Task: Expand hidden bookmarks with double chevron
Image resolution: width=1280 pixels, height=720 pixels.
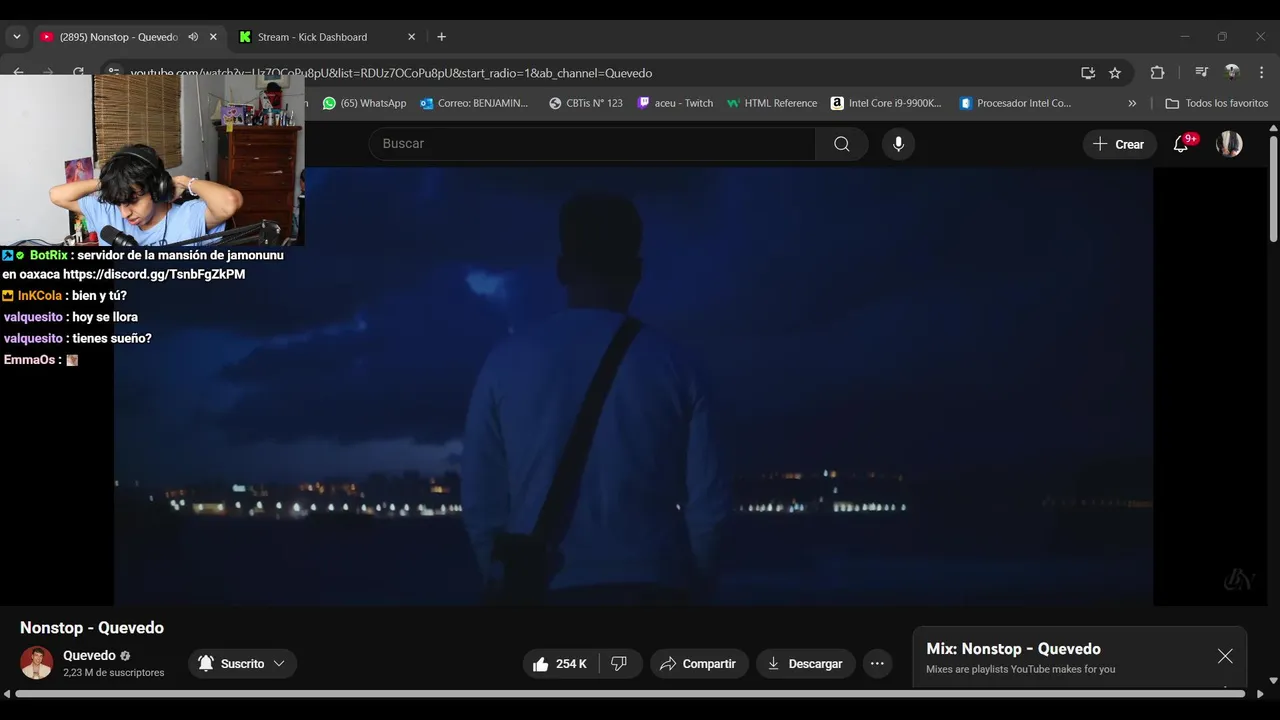Action: click(1132, 103)
